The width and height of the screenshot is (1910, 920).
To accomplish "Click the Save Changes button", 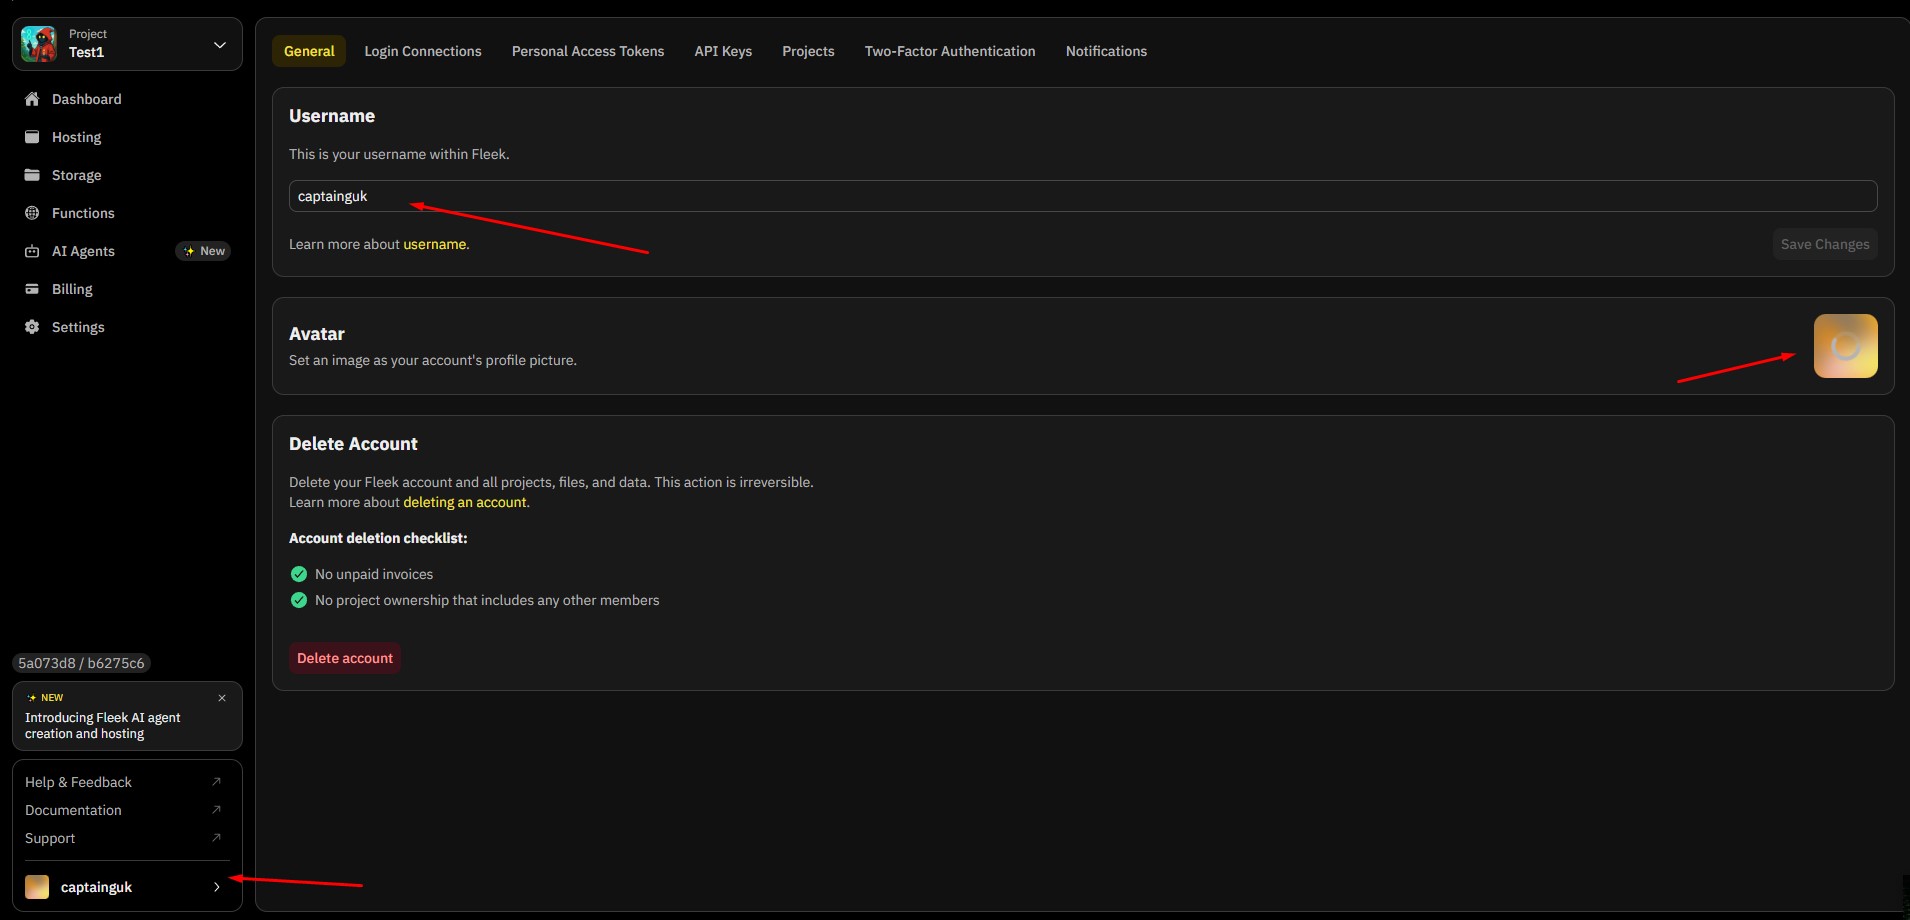I will point(1824,244).
